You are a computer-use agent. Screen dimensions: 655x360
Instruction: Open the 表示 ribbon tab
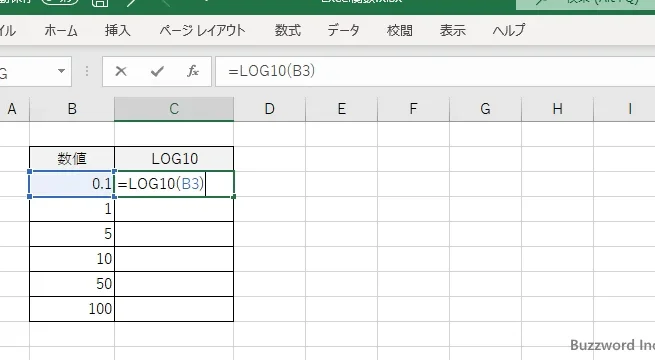452,30
